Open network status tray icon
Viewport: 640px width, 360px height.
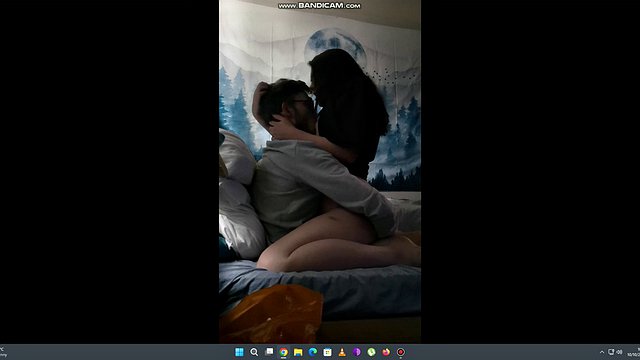[611, 352]
